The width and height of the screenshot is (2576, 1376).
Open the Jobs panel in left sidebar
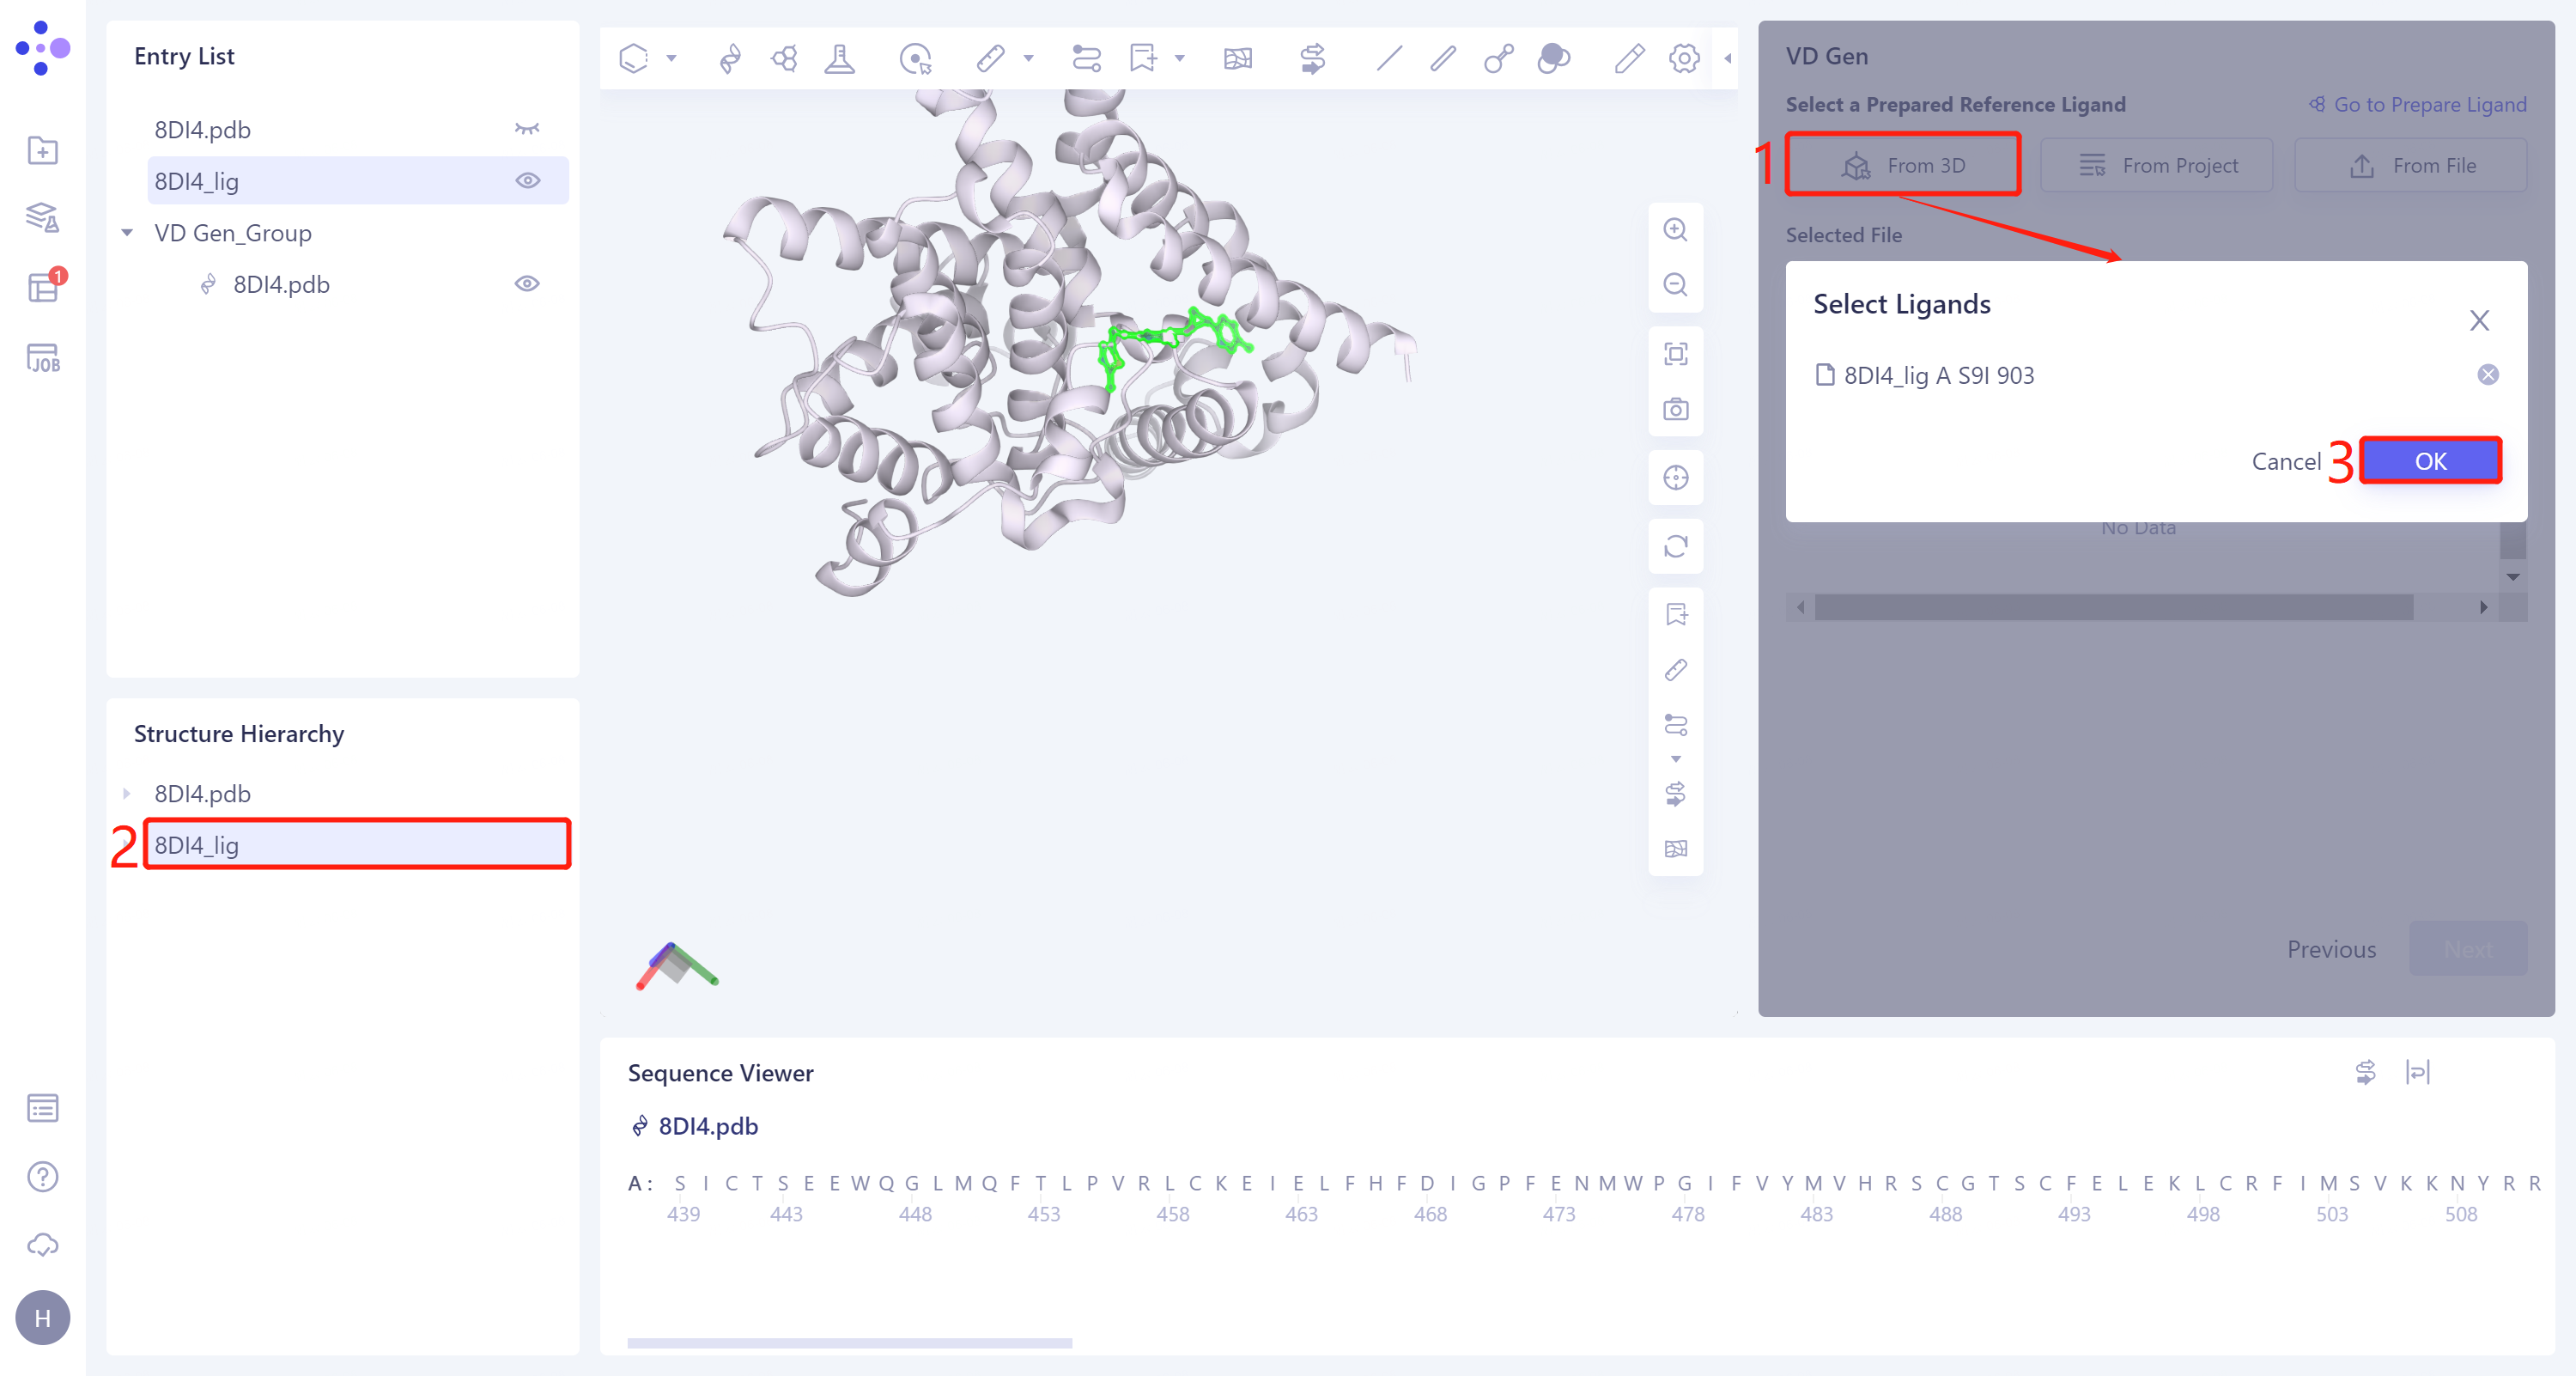click(x=42, y=358)
